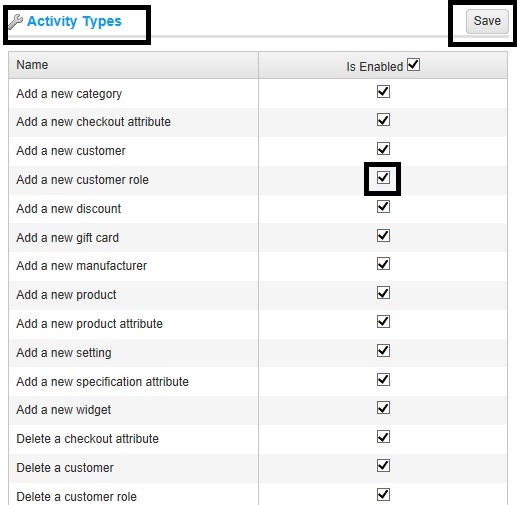This screenshot has height=505, width=517.
Task: Toggle Add a new manufacturer checkbox
Action: pyautogui.click(x=383, y=264)
